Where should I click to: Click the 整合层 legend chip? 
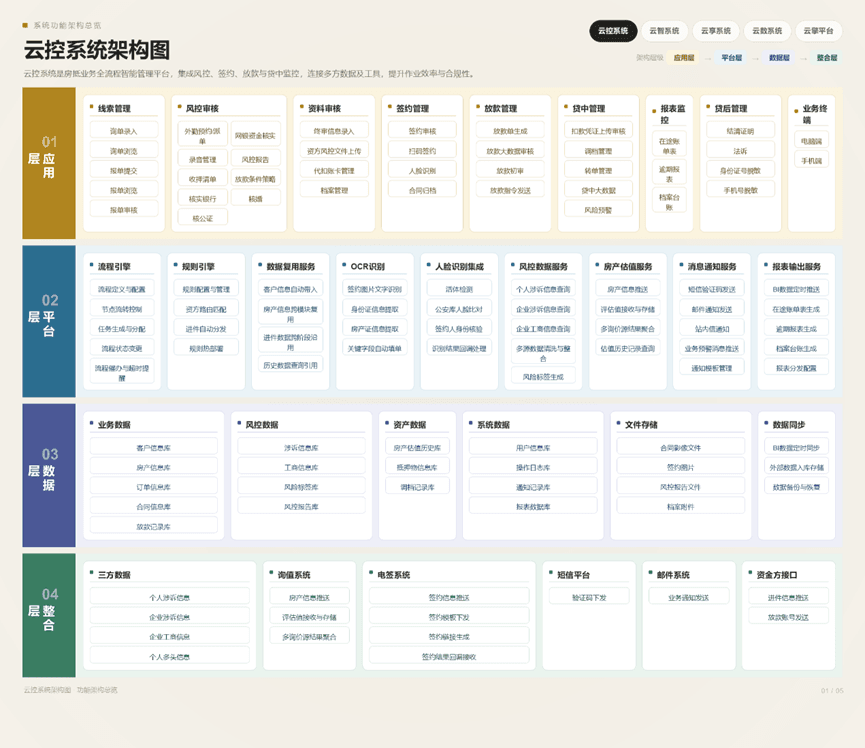(827, 57)
